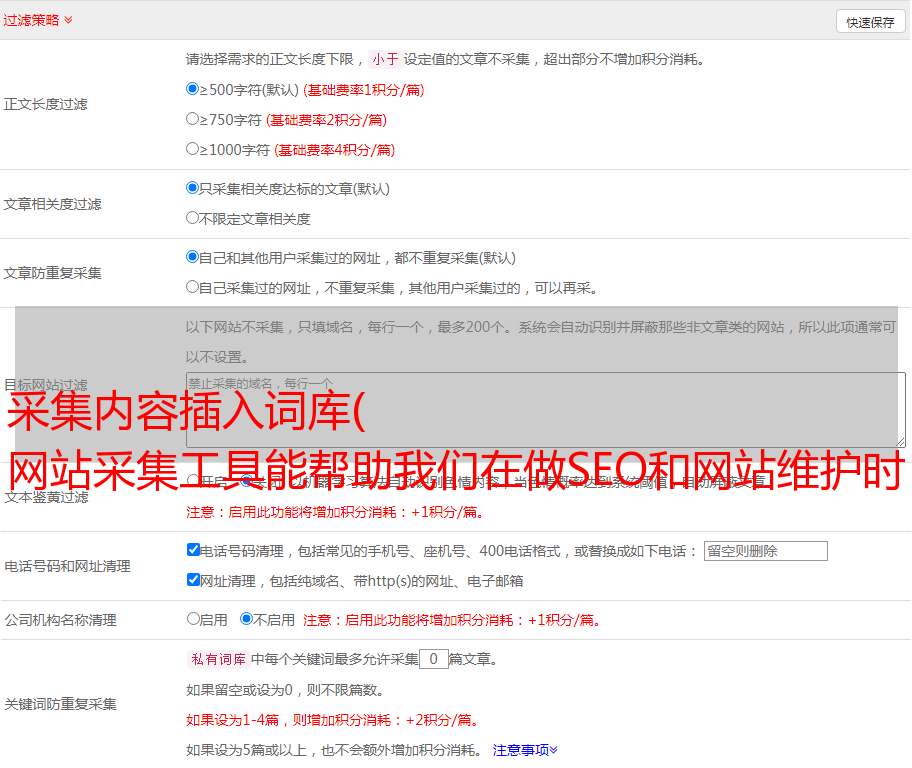Click the article count field showing 0
The image size is (912, 768).
[x=433, y=659]
